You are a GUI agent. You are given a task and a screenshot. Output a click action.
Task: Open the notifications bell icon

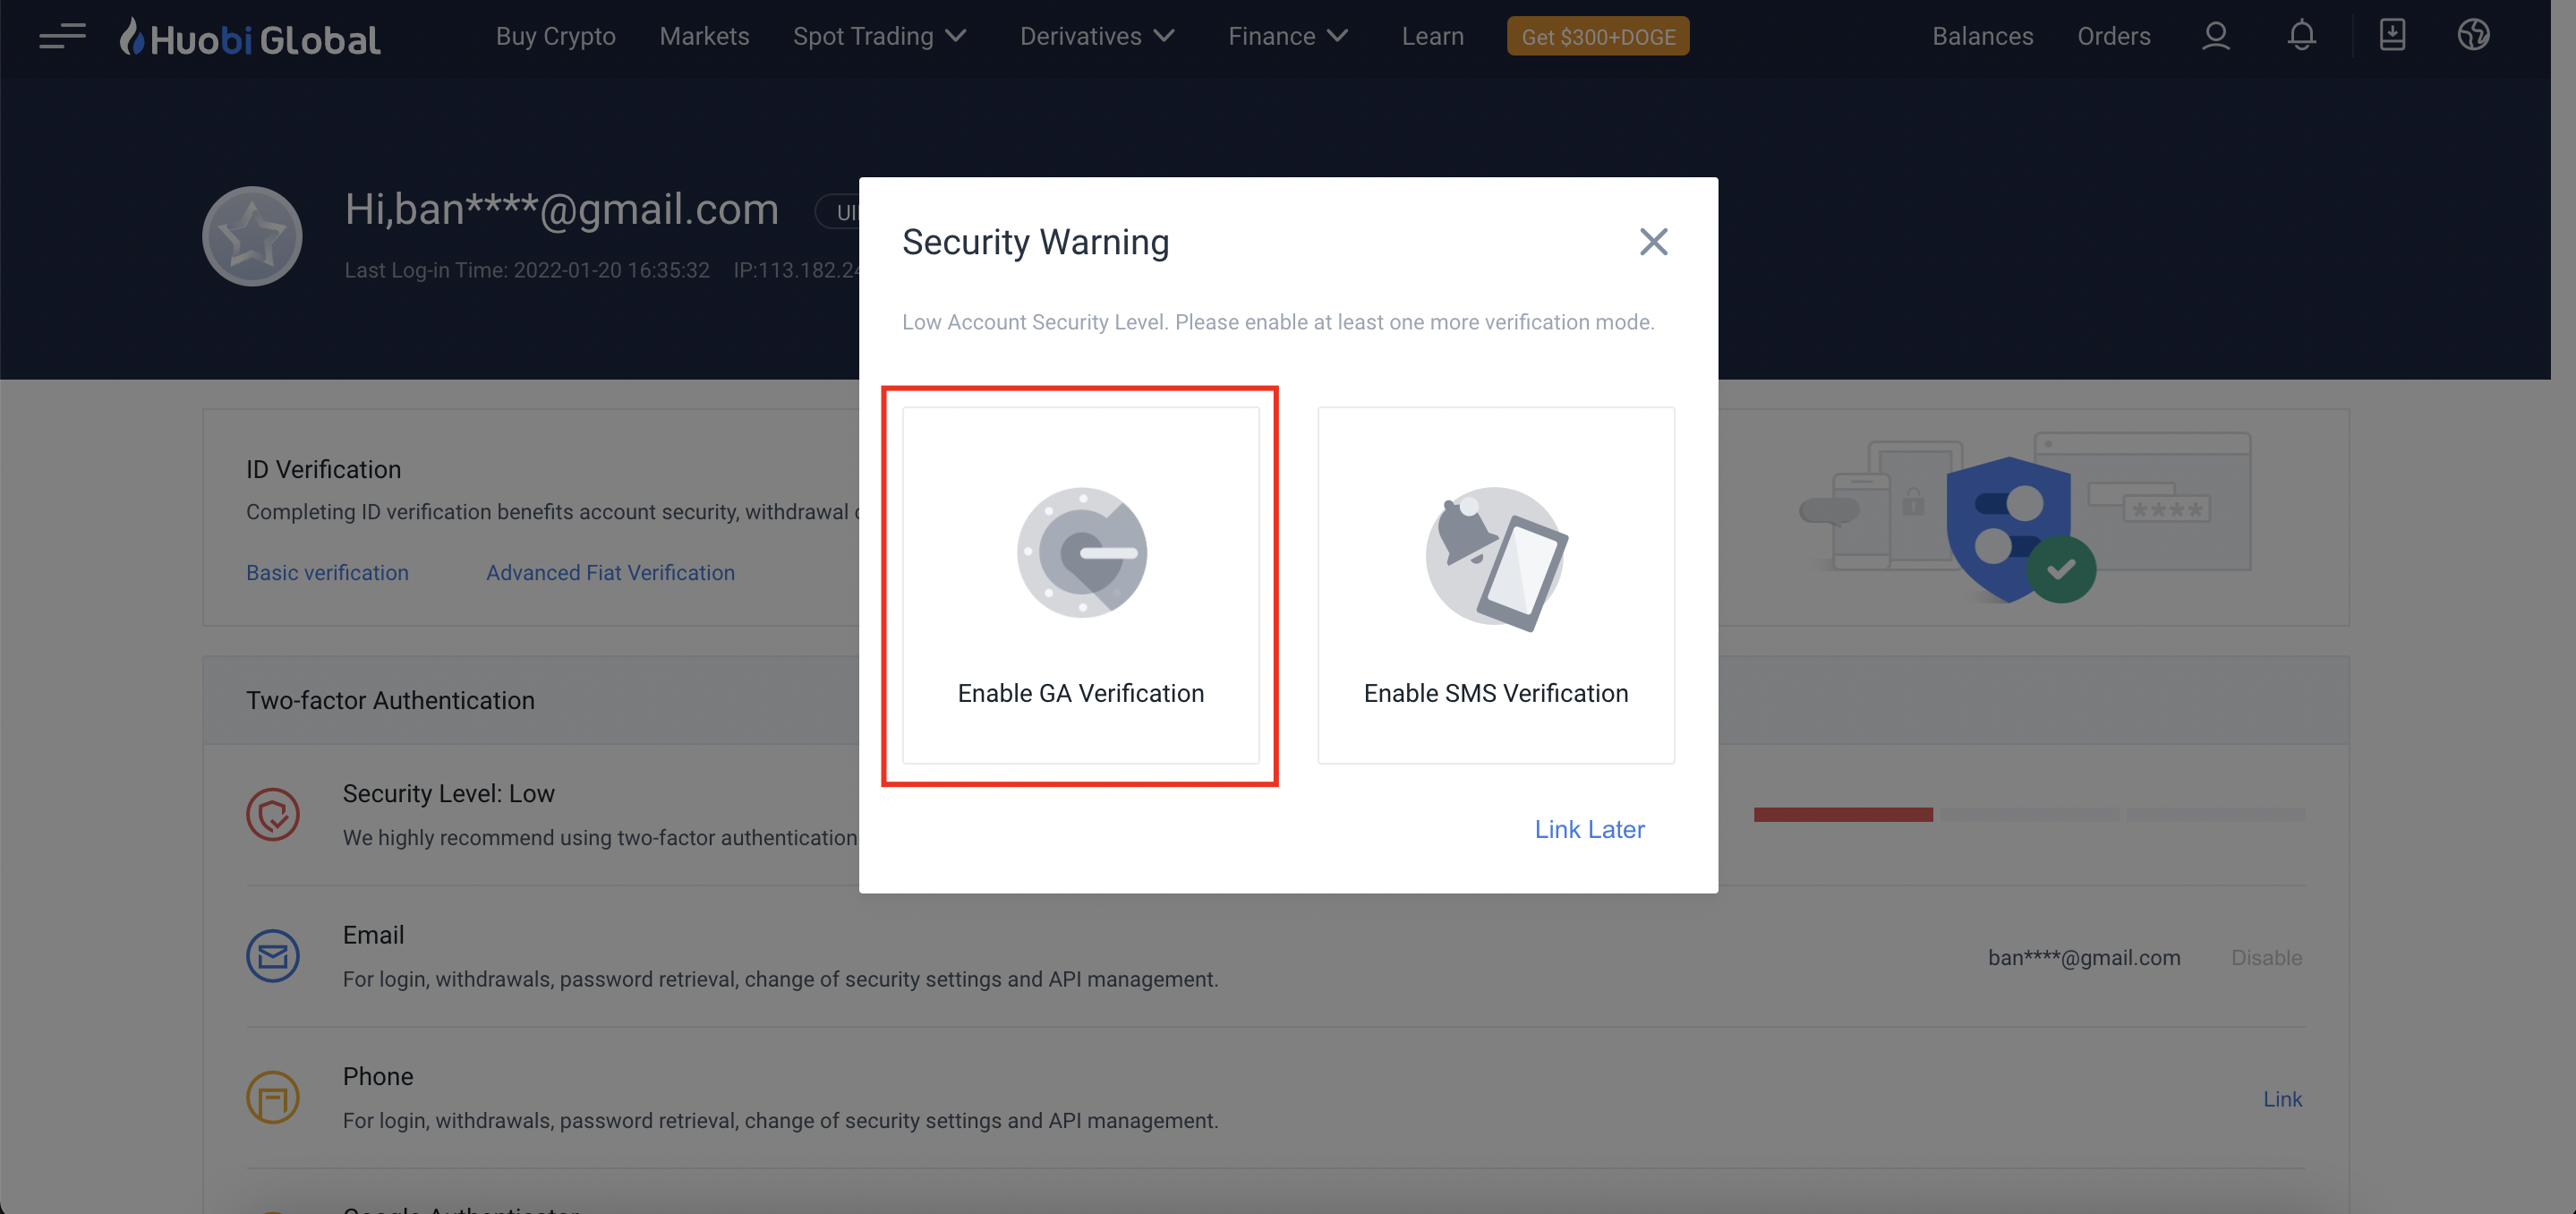(2301, 36)
